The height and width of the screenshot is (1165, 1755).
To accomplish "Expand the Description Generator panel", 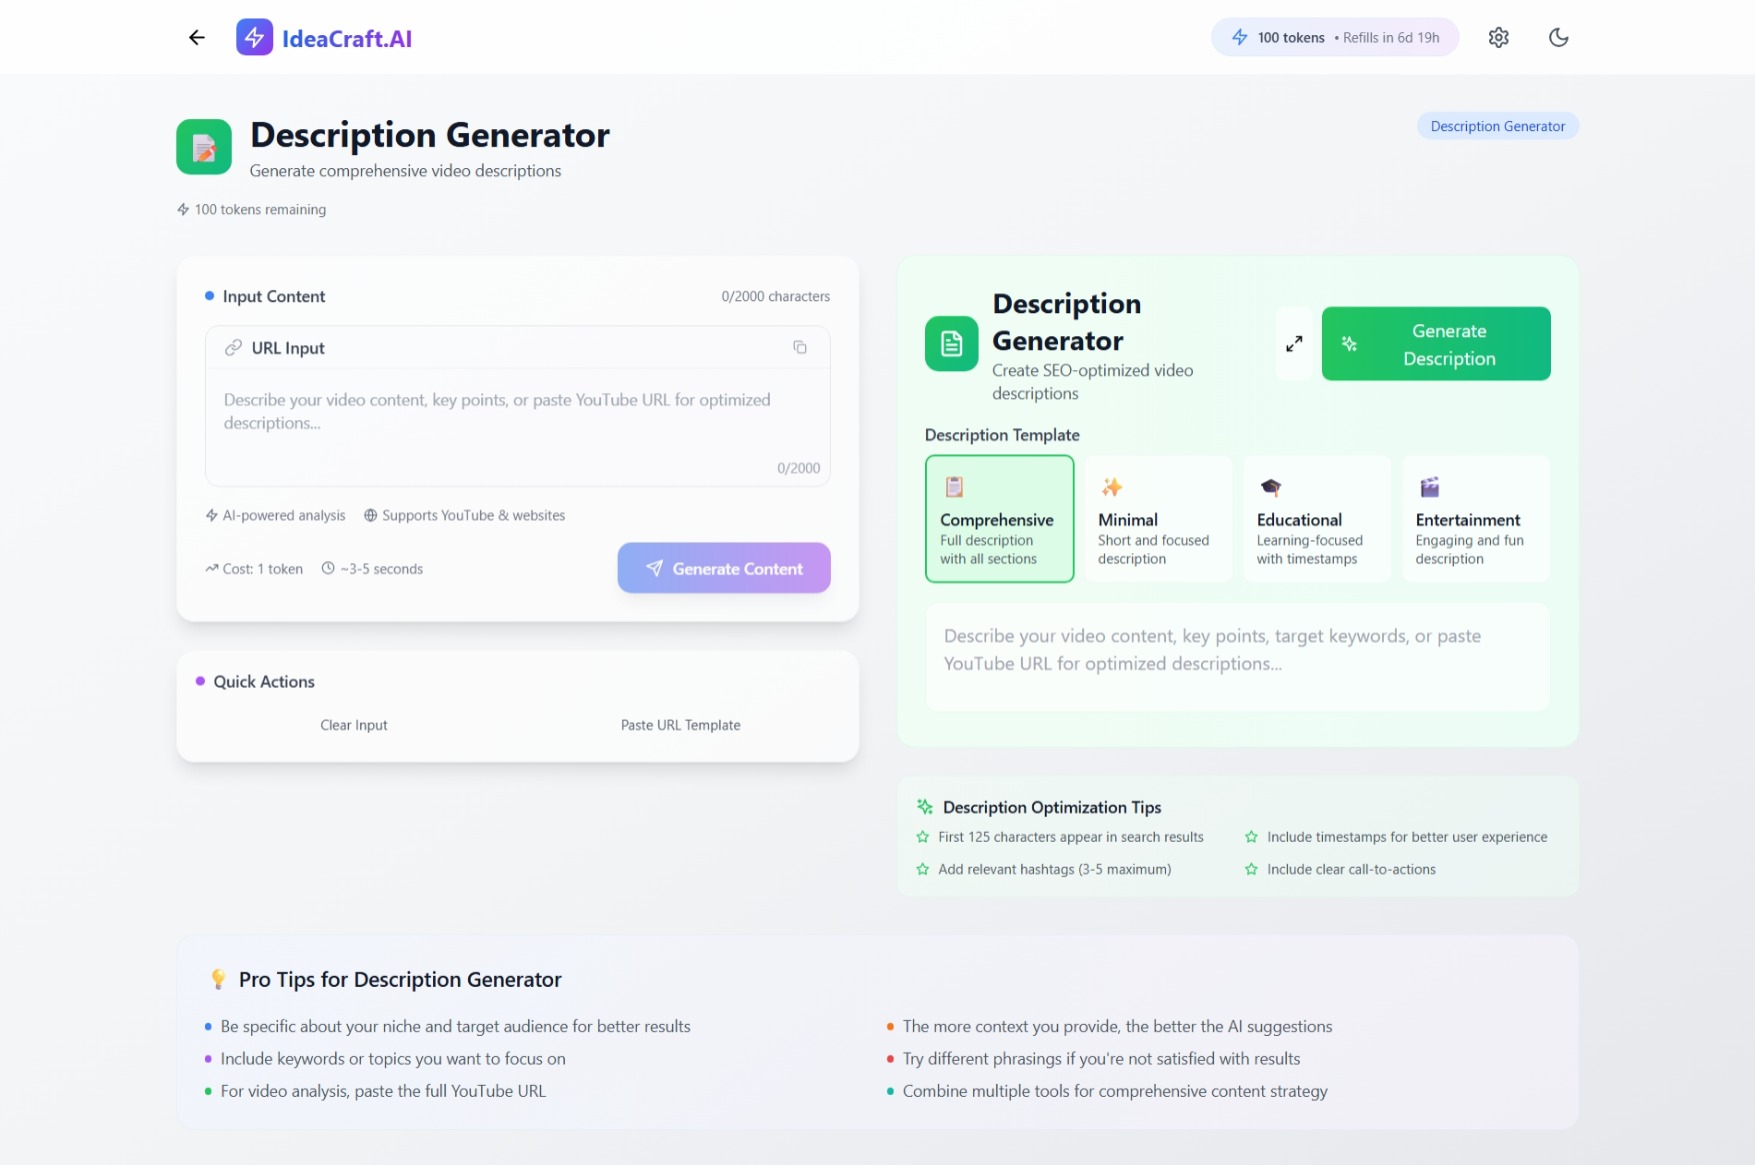I will [1293, 344].
